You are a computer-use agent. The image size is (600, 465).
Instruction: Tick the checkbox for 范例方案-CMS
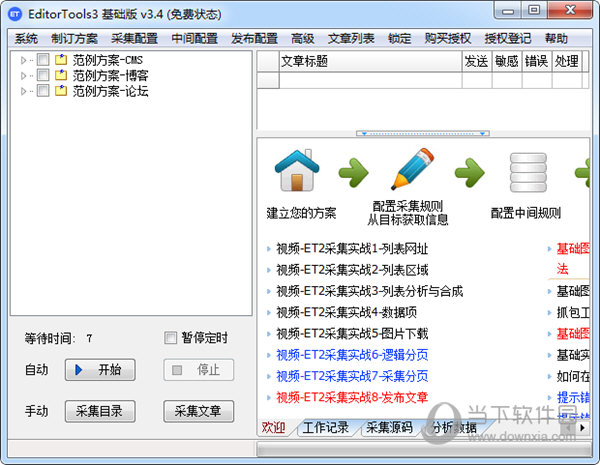point(43,60)
